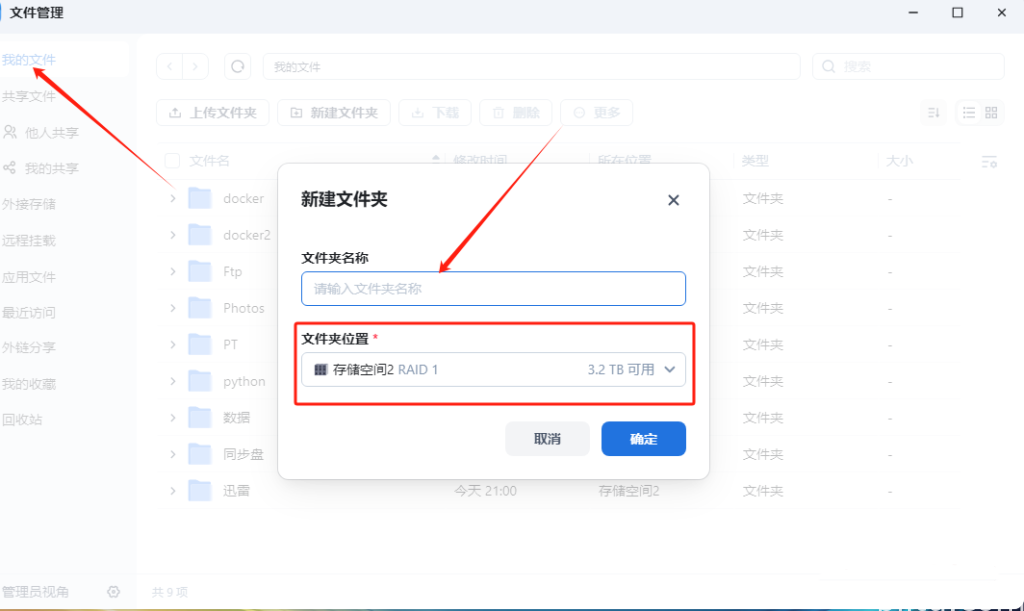The image size is (1024, 611).
Task: Open 回收站 in the sidebar
Action: [x=22, y=420]
